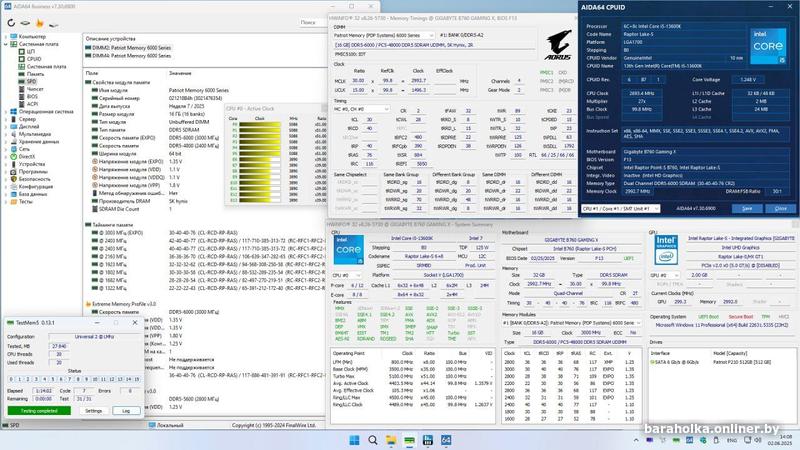Image resolution: width=800 pixels, height=450 pixels.
Task: Click the Серийный номер row
Action: tap(204, 98)
